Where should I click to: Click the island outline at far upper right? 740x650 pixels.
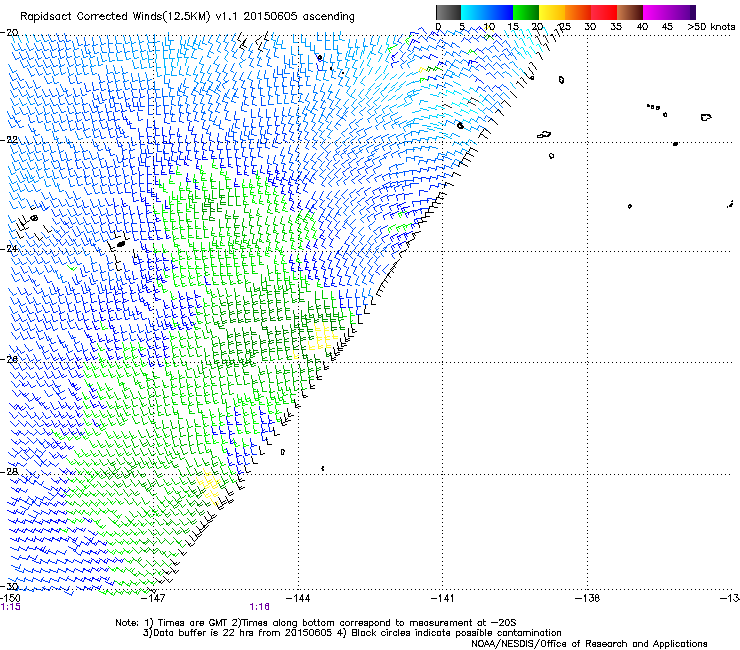pos(706,117)
